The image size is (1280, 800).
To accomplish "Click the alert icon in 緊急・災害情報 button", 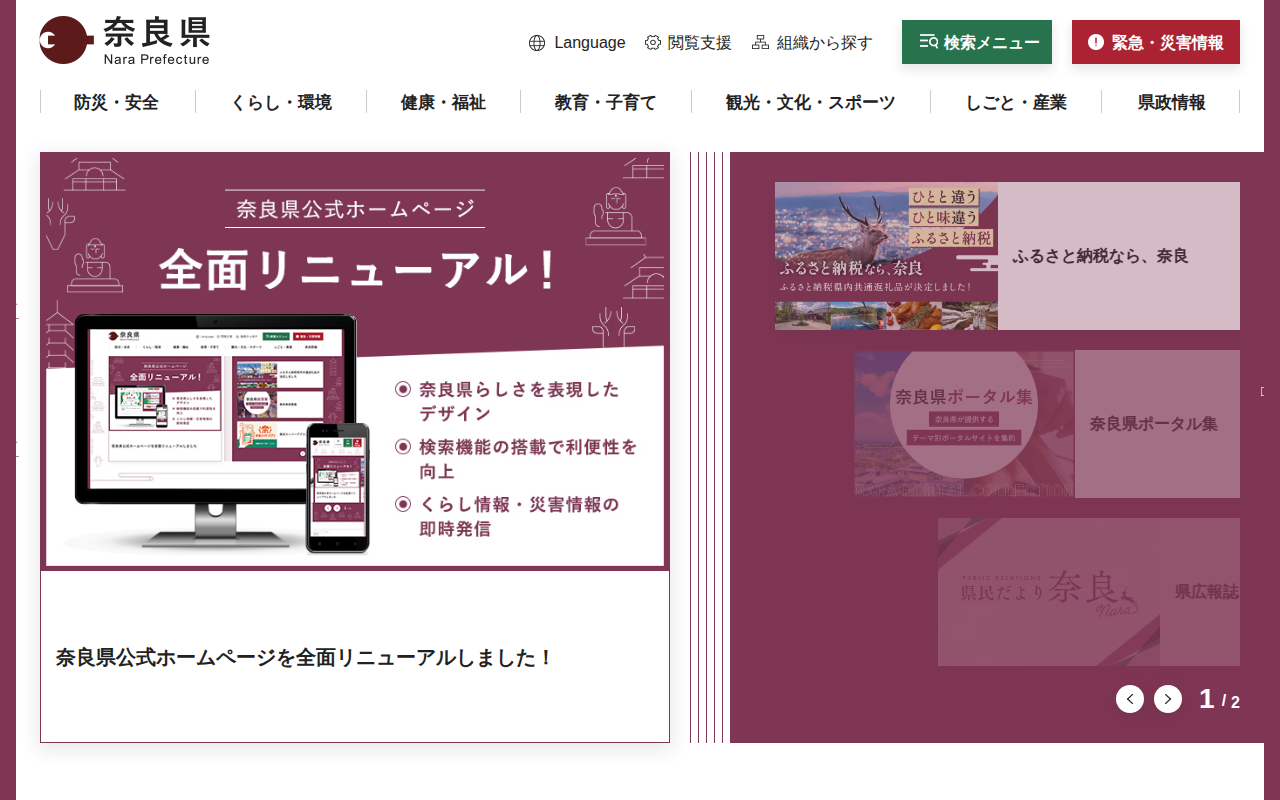I will [1096, 42].
